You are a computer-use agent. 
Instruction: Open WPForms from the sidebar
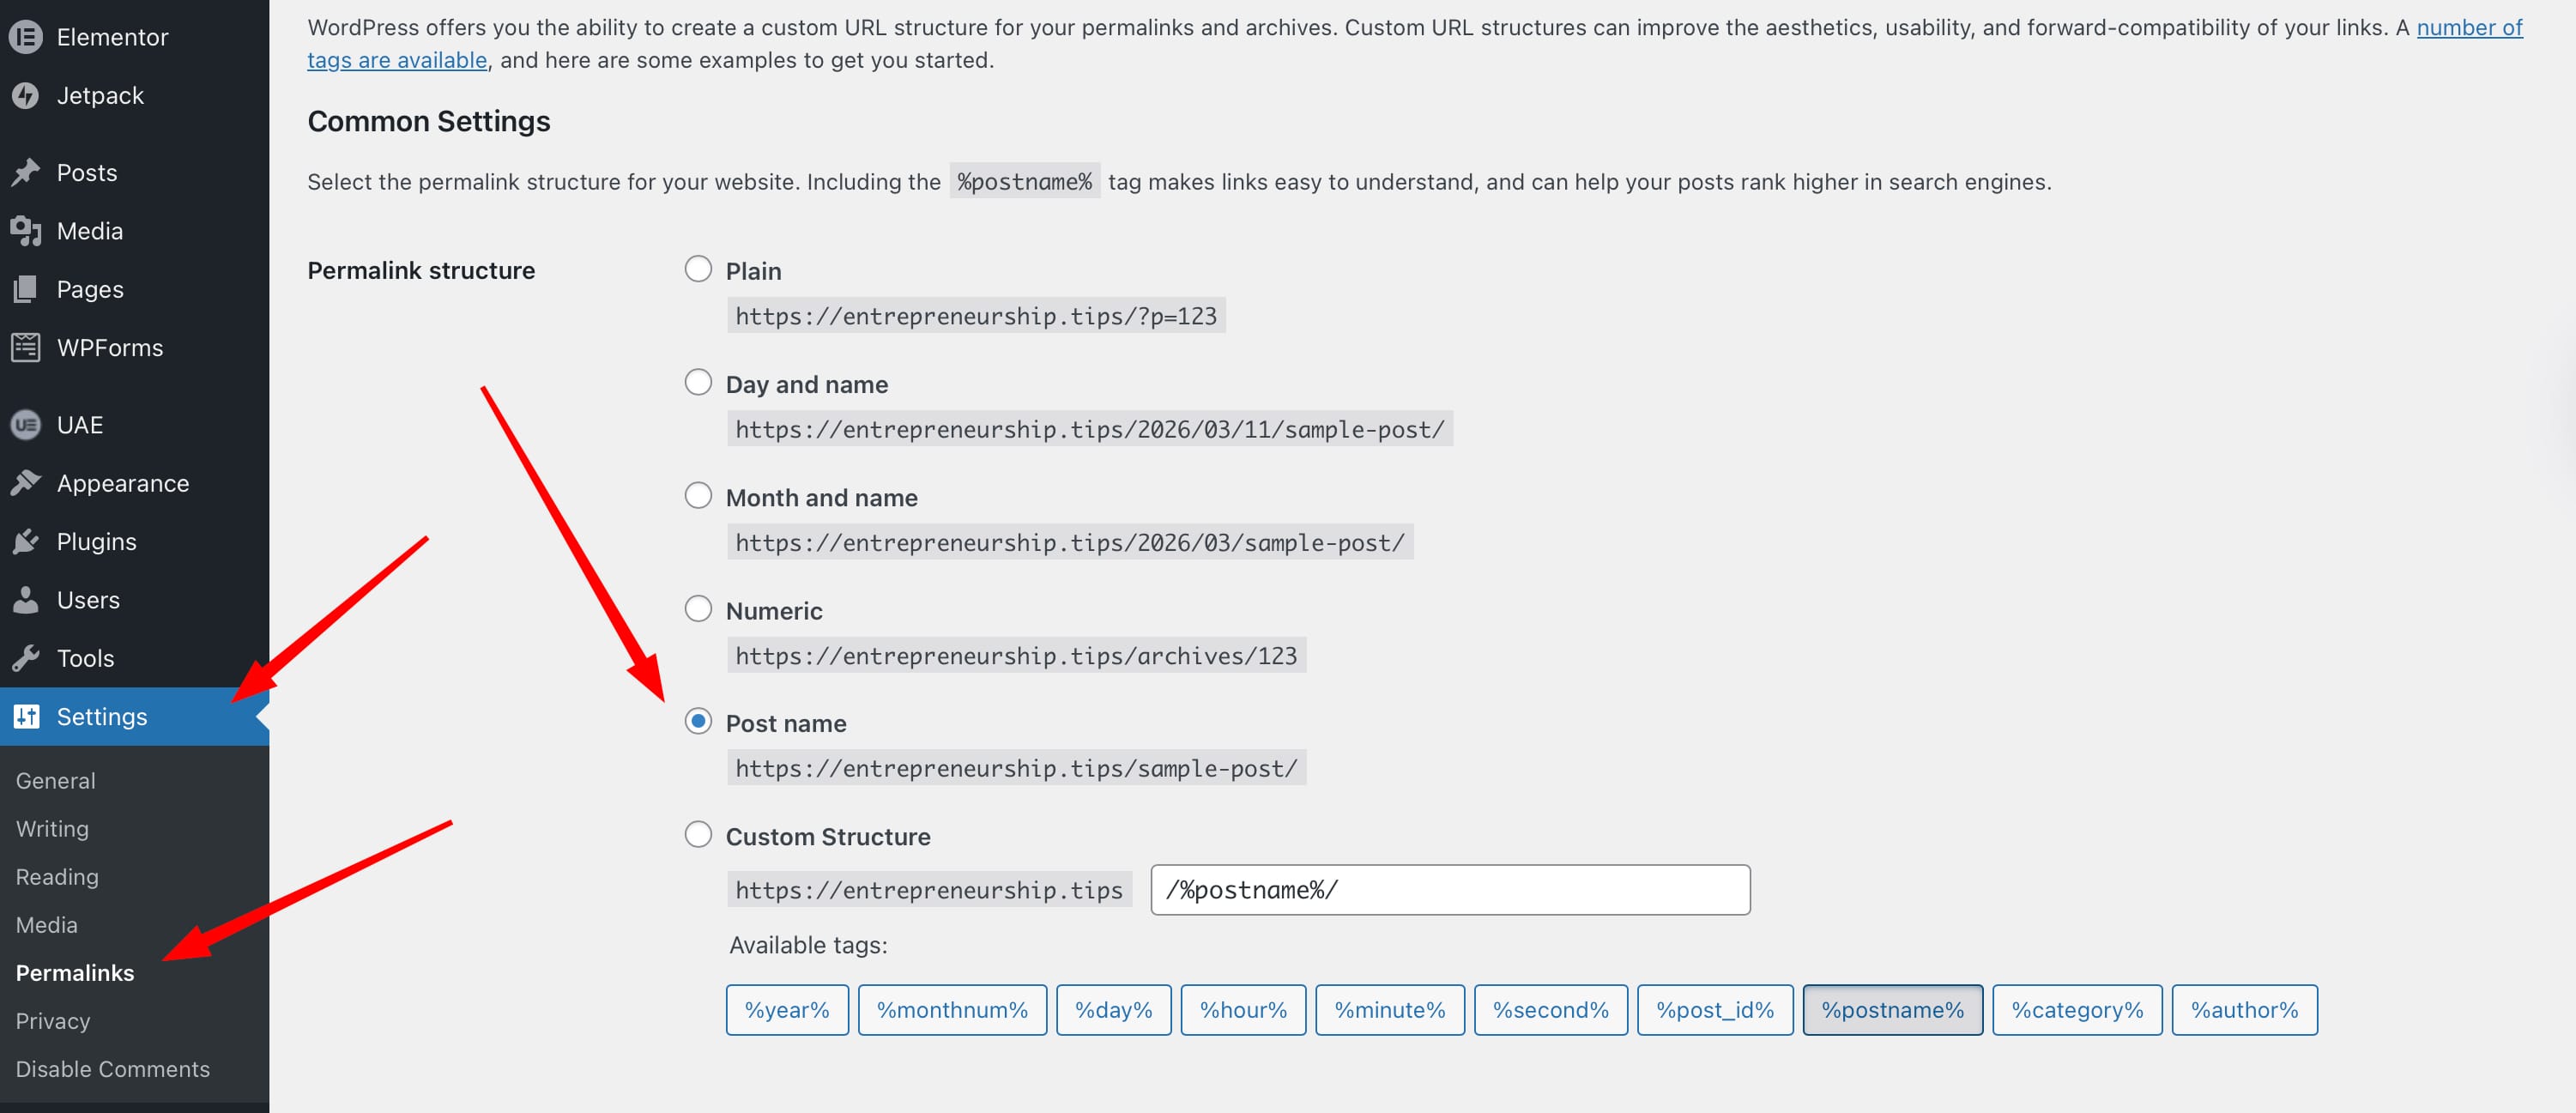click(110, 347)
